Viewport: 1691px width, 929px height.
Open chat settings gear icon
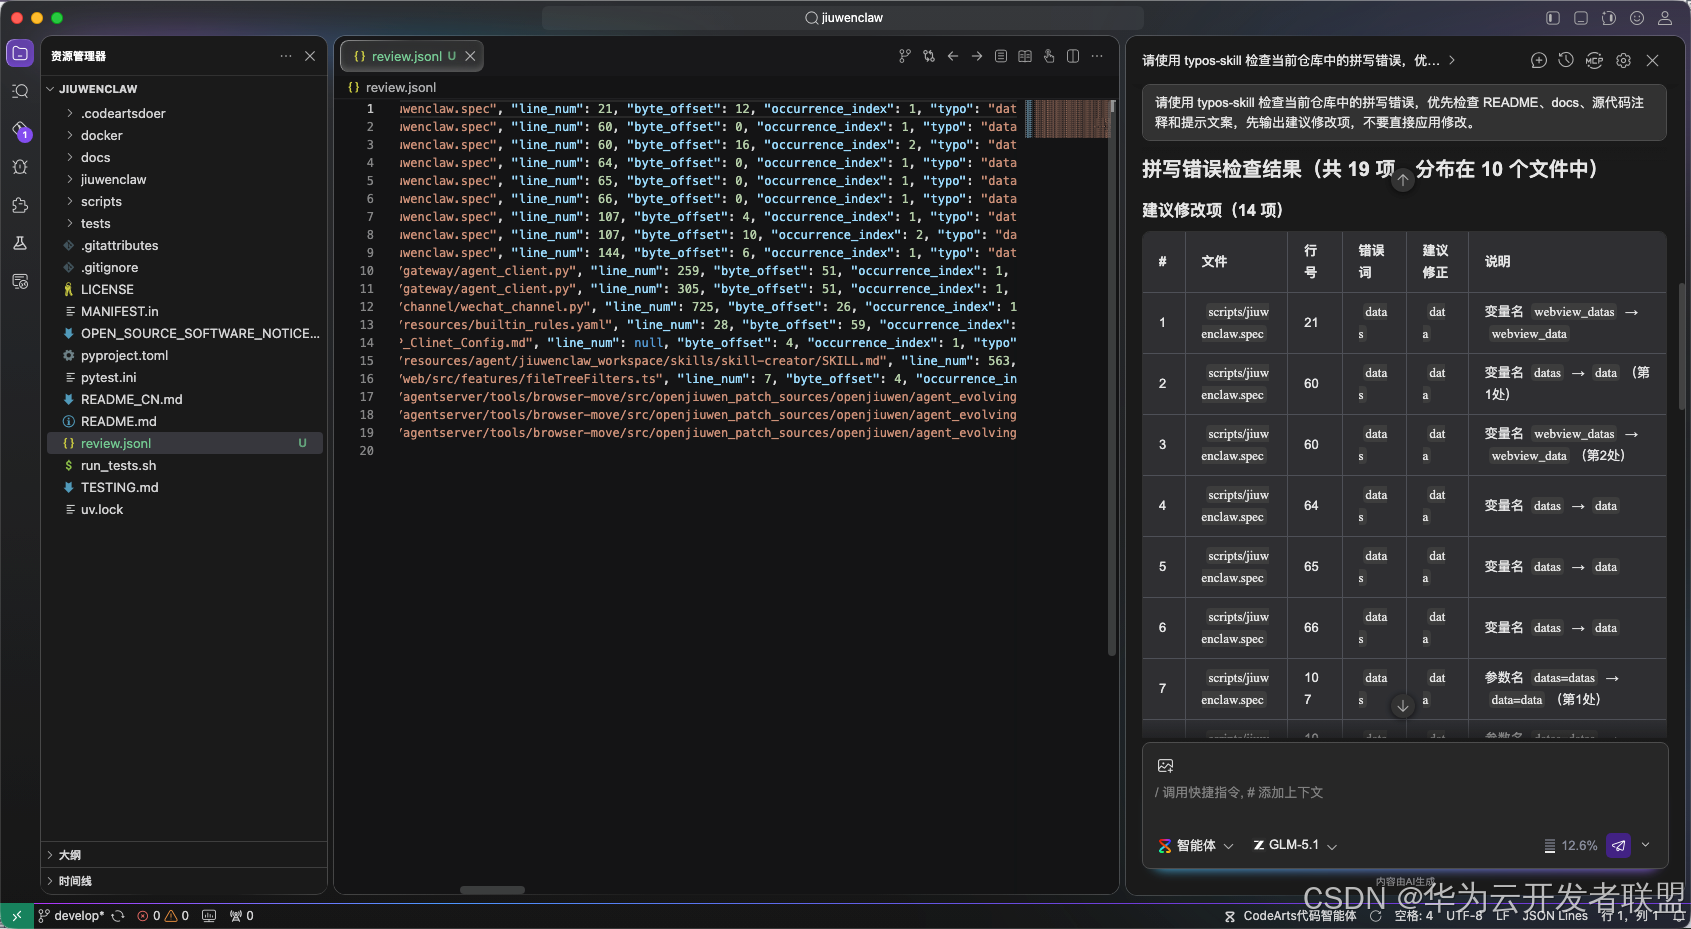pyautogui.click(x=1624, y=60)
